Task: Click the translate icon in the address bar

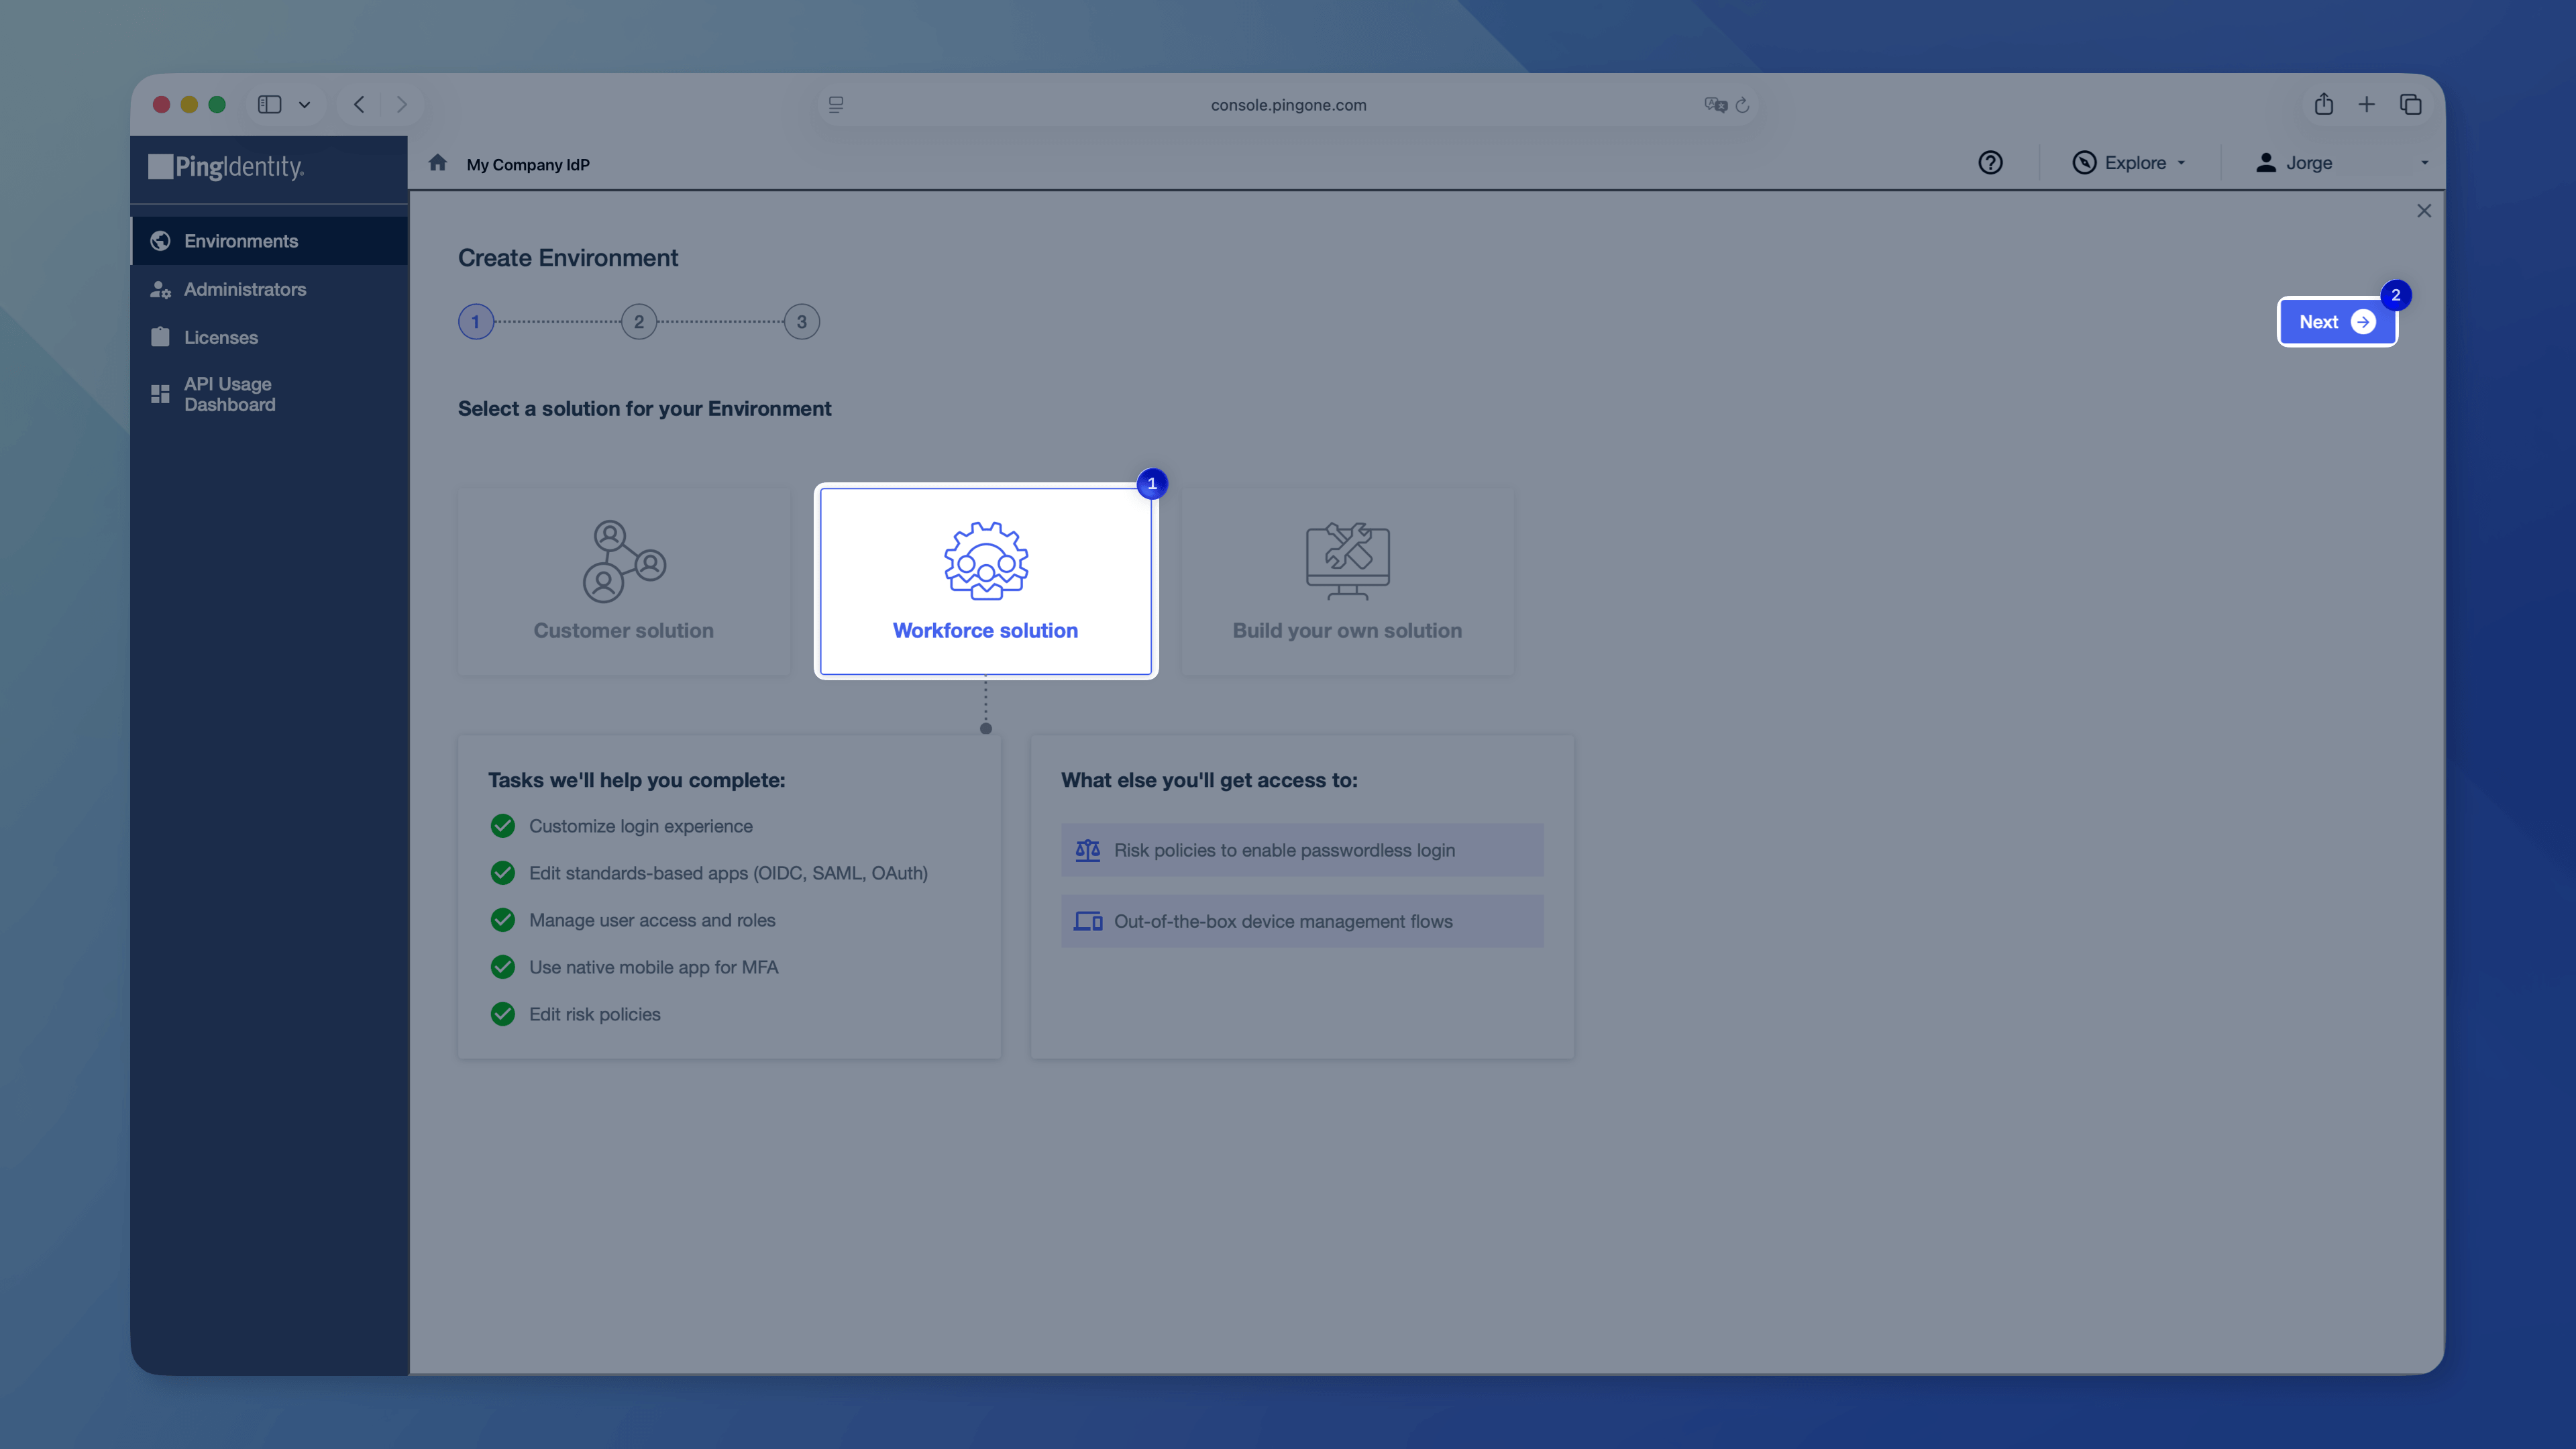Action: click(x=1715, y=105)
